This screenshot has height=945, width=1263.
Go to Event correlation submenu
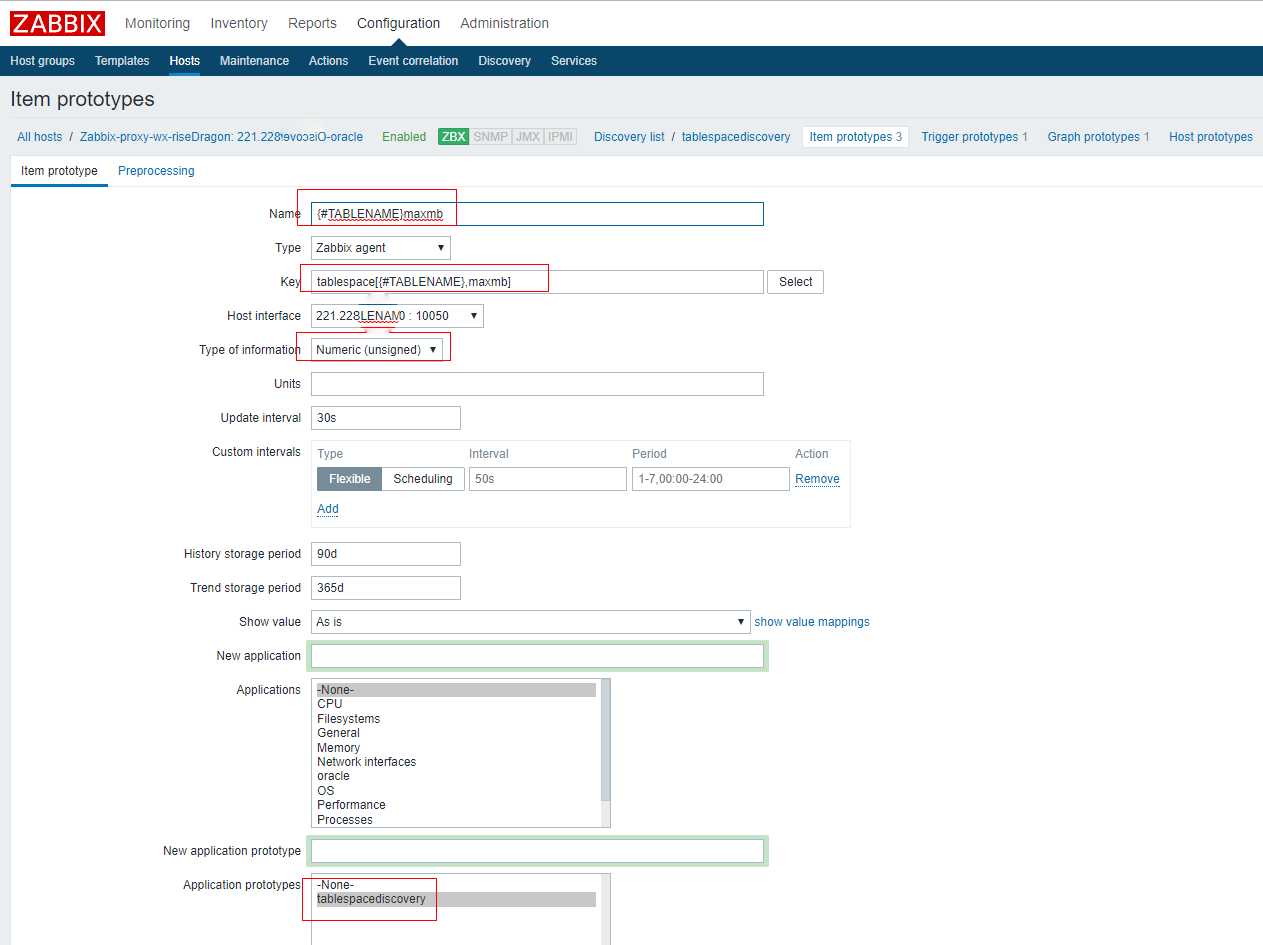tap(413, 61)
